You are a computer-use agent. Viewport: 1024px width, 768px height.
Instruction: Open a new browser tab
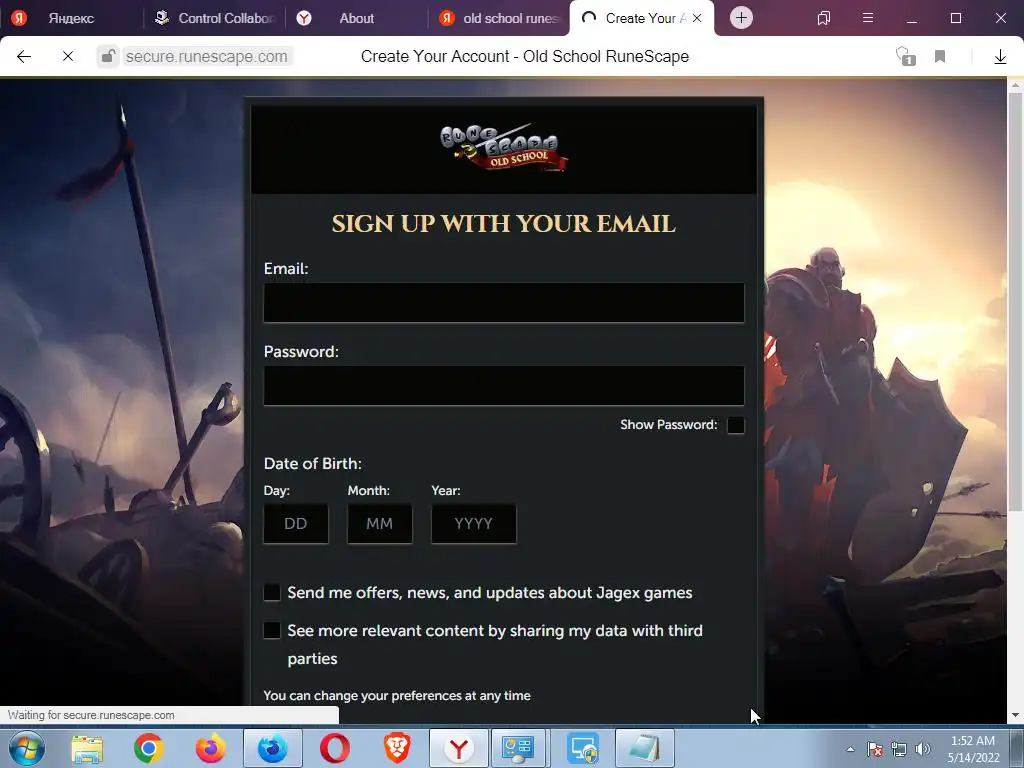click(741, 18)
